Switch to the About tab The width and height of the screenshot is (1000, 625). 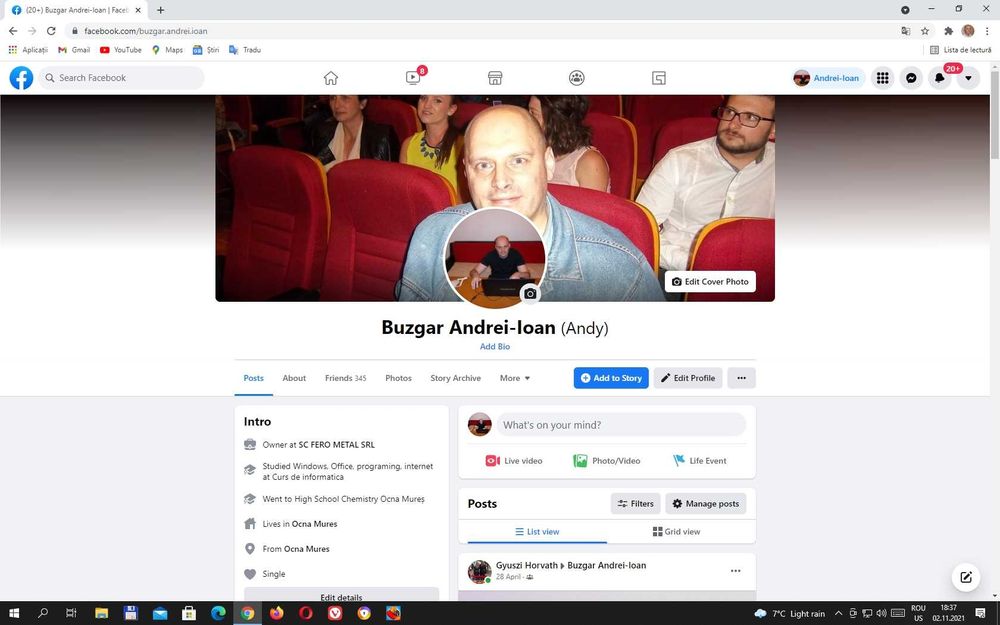294,378
